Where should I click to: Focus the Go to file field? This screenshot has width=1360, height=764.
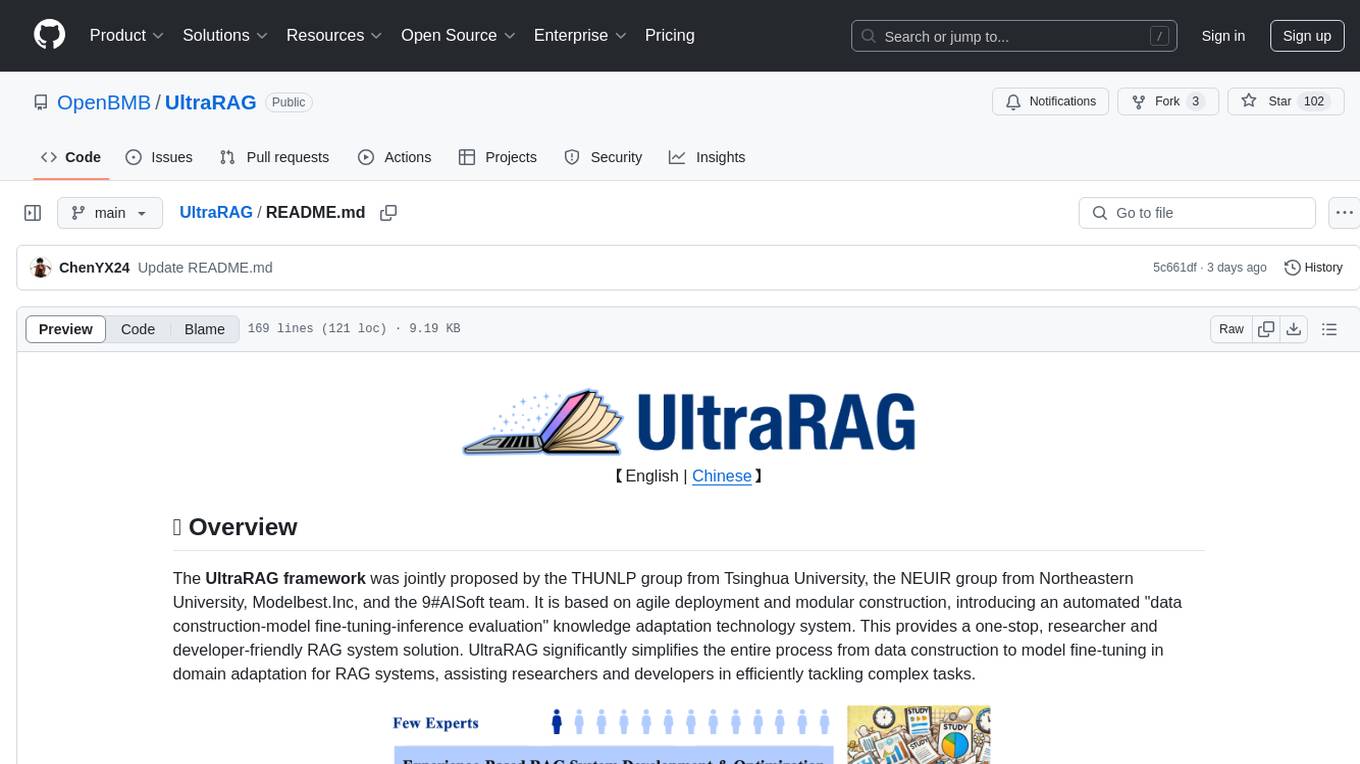(1197, 213)
